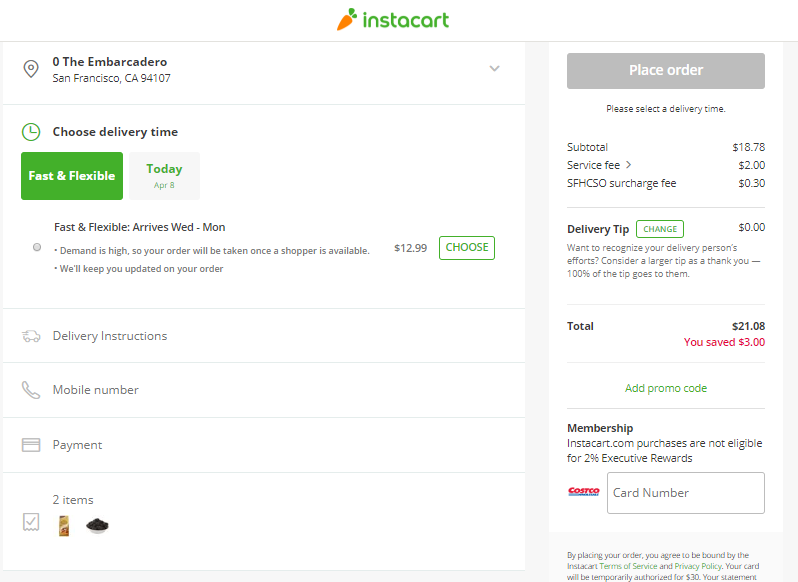Click the Membership heading
The width and height of the screenshot is (798, 582).
click(x=600, y=428)
